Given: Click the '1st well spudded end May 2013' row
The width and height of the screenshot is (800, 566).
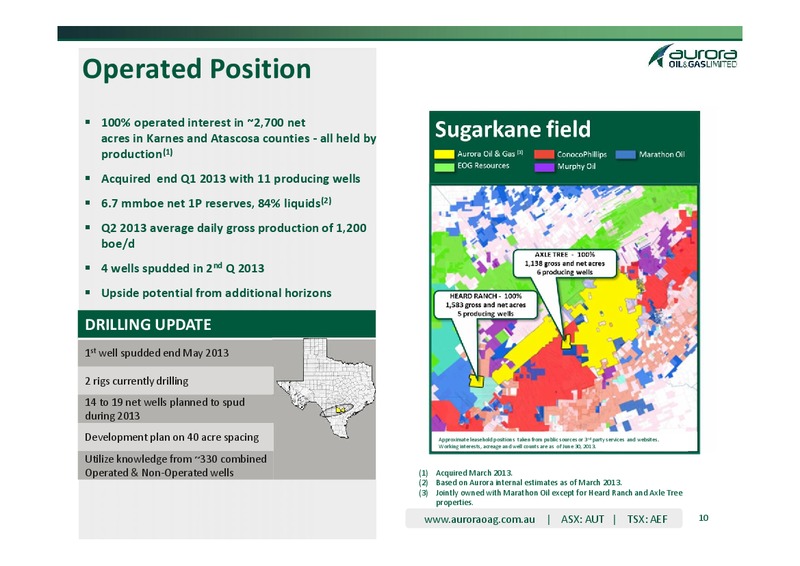Looking at the screenshot, I should [x=176, y=353].
